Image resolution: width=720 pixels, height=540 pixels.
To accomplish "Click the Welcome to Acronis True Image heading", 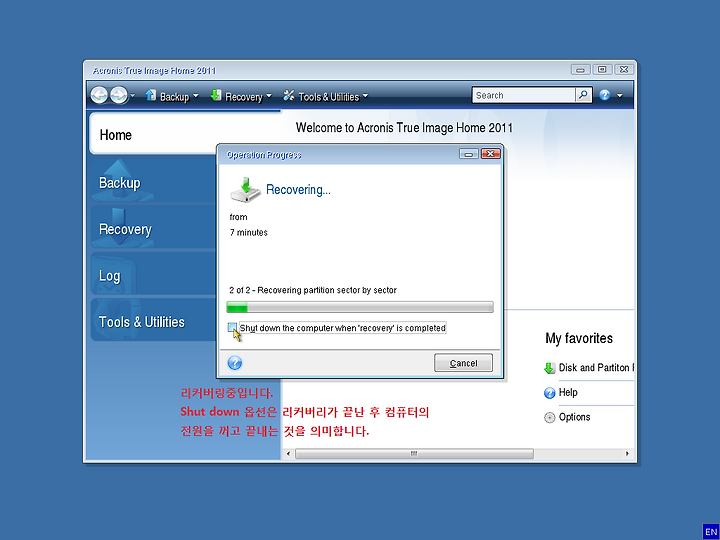I will (x=404, y=127).
